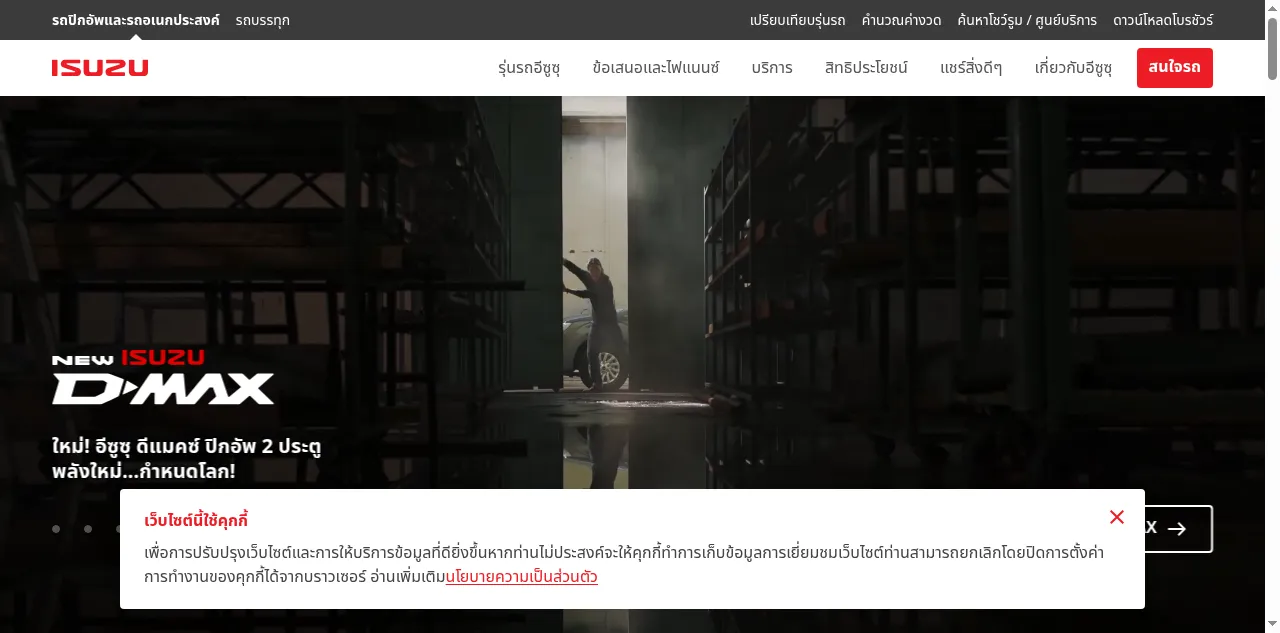Click the scrollbar up arrow
The height and width of the screenshot is (633, 1280).
point(1272,7)
